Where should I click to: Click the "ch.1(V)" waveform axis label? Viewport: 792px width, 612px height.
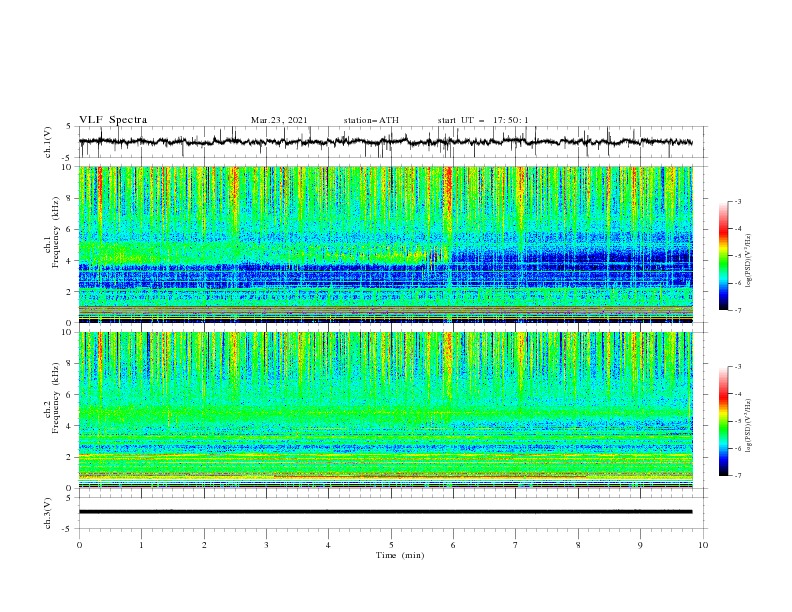point(48,142)
